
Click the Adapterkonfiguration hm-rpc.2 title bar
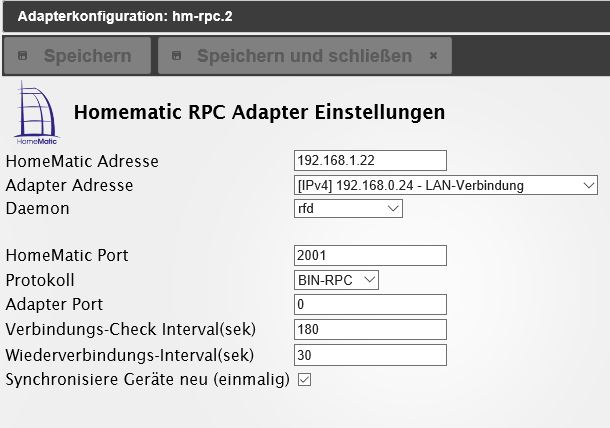118,16
